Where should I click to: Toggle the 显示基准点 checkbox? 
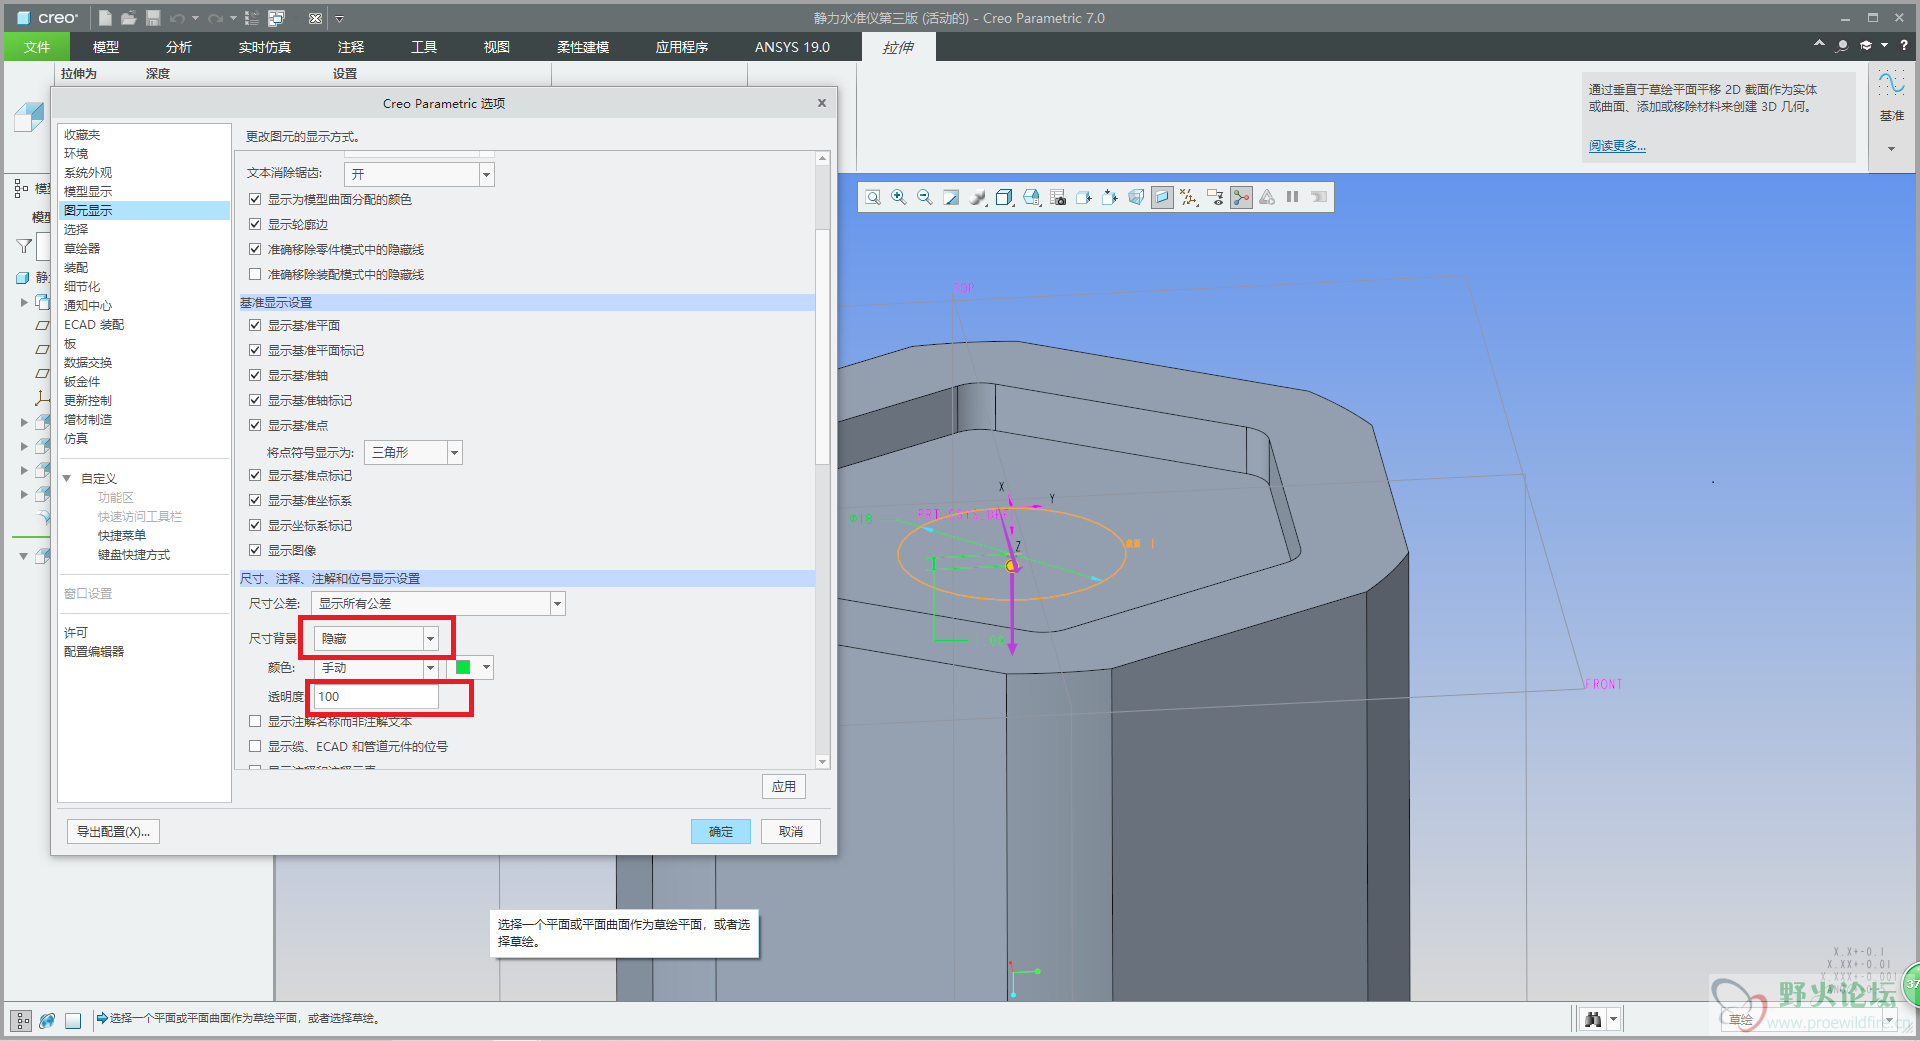click(255, 425)
